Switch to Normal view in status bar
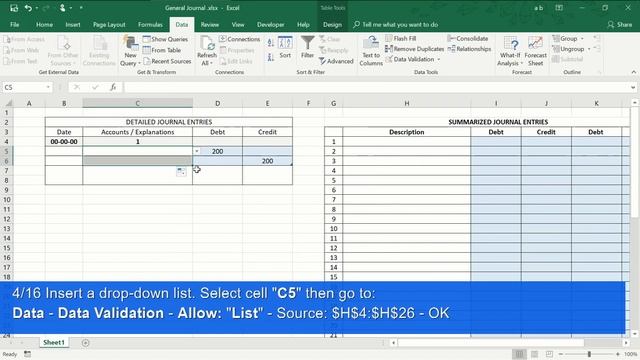The image size is (640, 360). [x=519, y=354]
